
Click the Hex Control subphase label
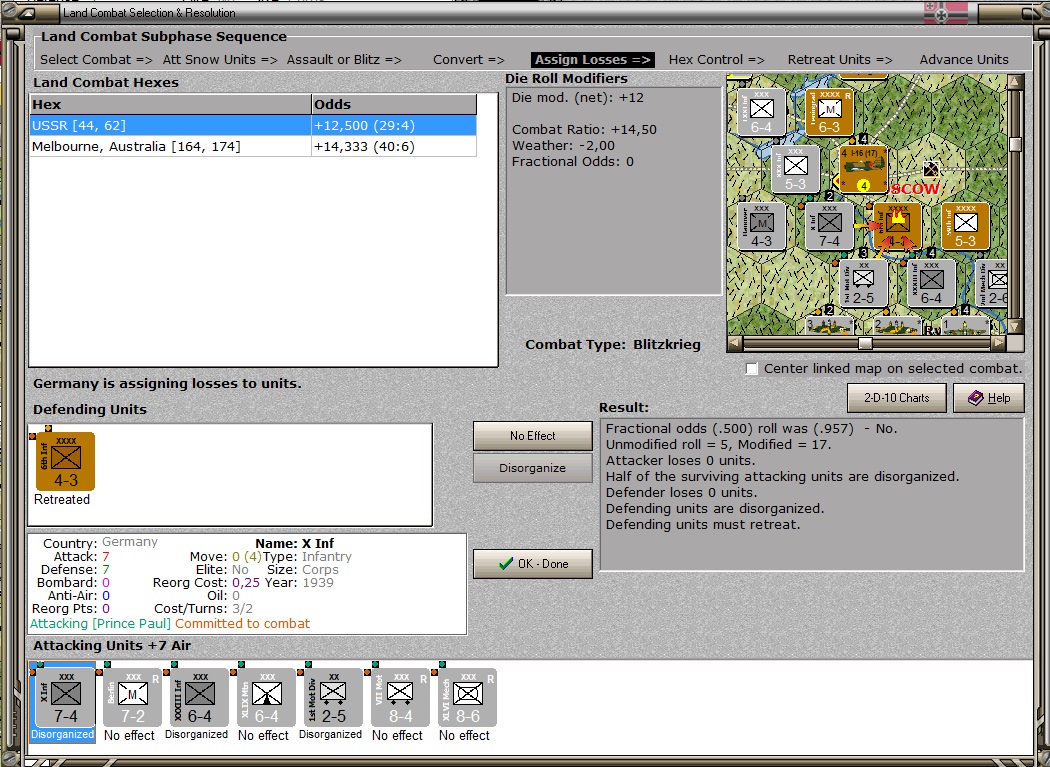(717, 60)
